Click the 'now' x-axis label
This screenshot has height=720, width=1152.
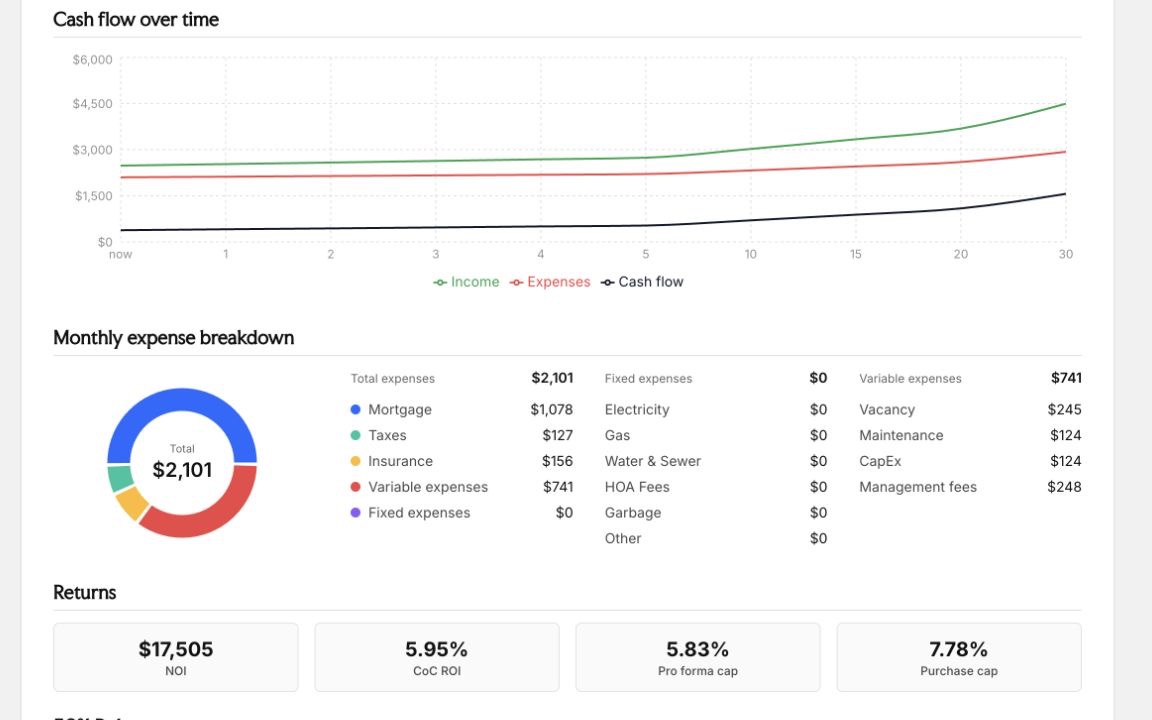[x=120, y=255]
